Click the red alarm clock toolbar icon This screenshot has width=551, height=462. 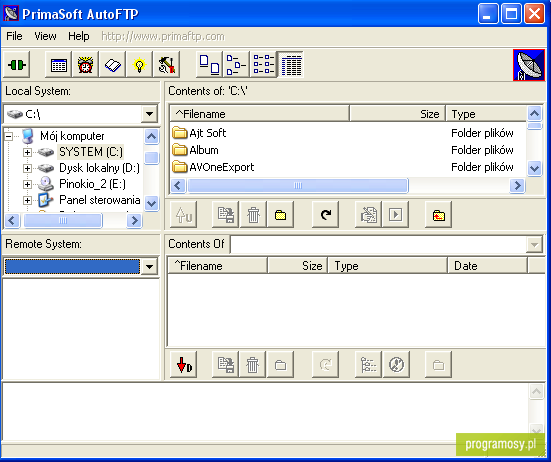tap(85, 65)
